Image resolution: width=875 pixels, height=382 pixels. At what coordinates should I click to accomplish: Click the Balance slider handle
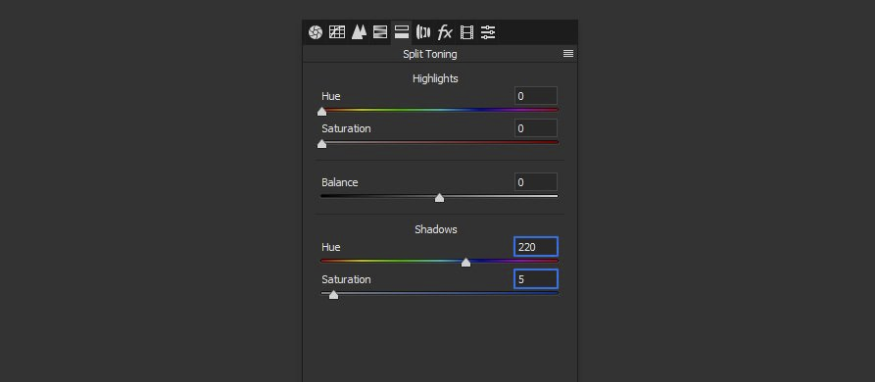coord(439,197)
